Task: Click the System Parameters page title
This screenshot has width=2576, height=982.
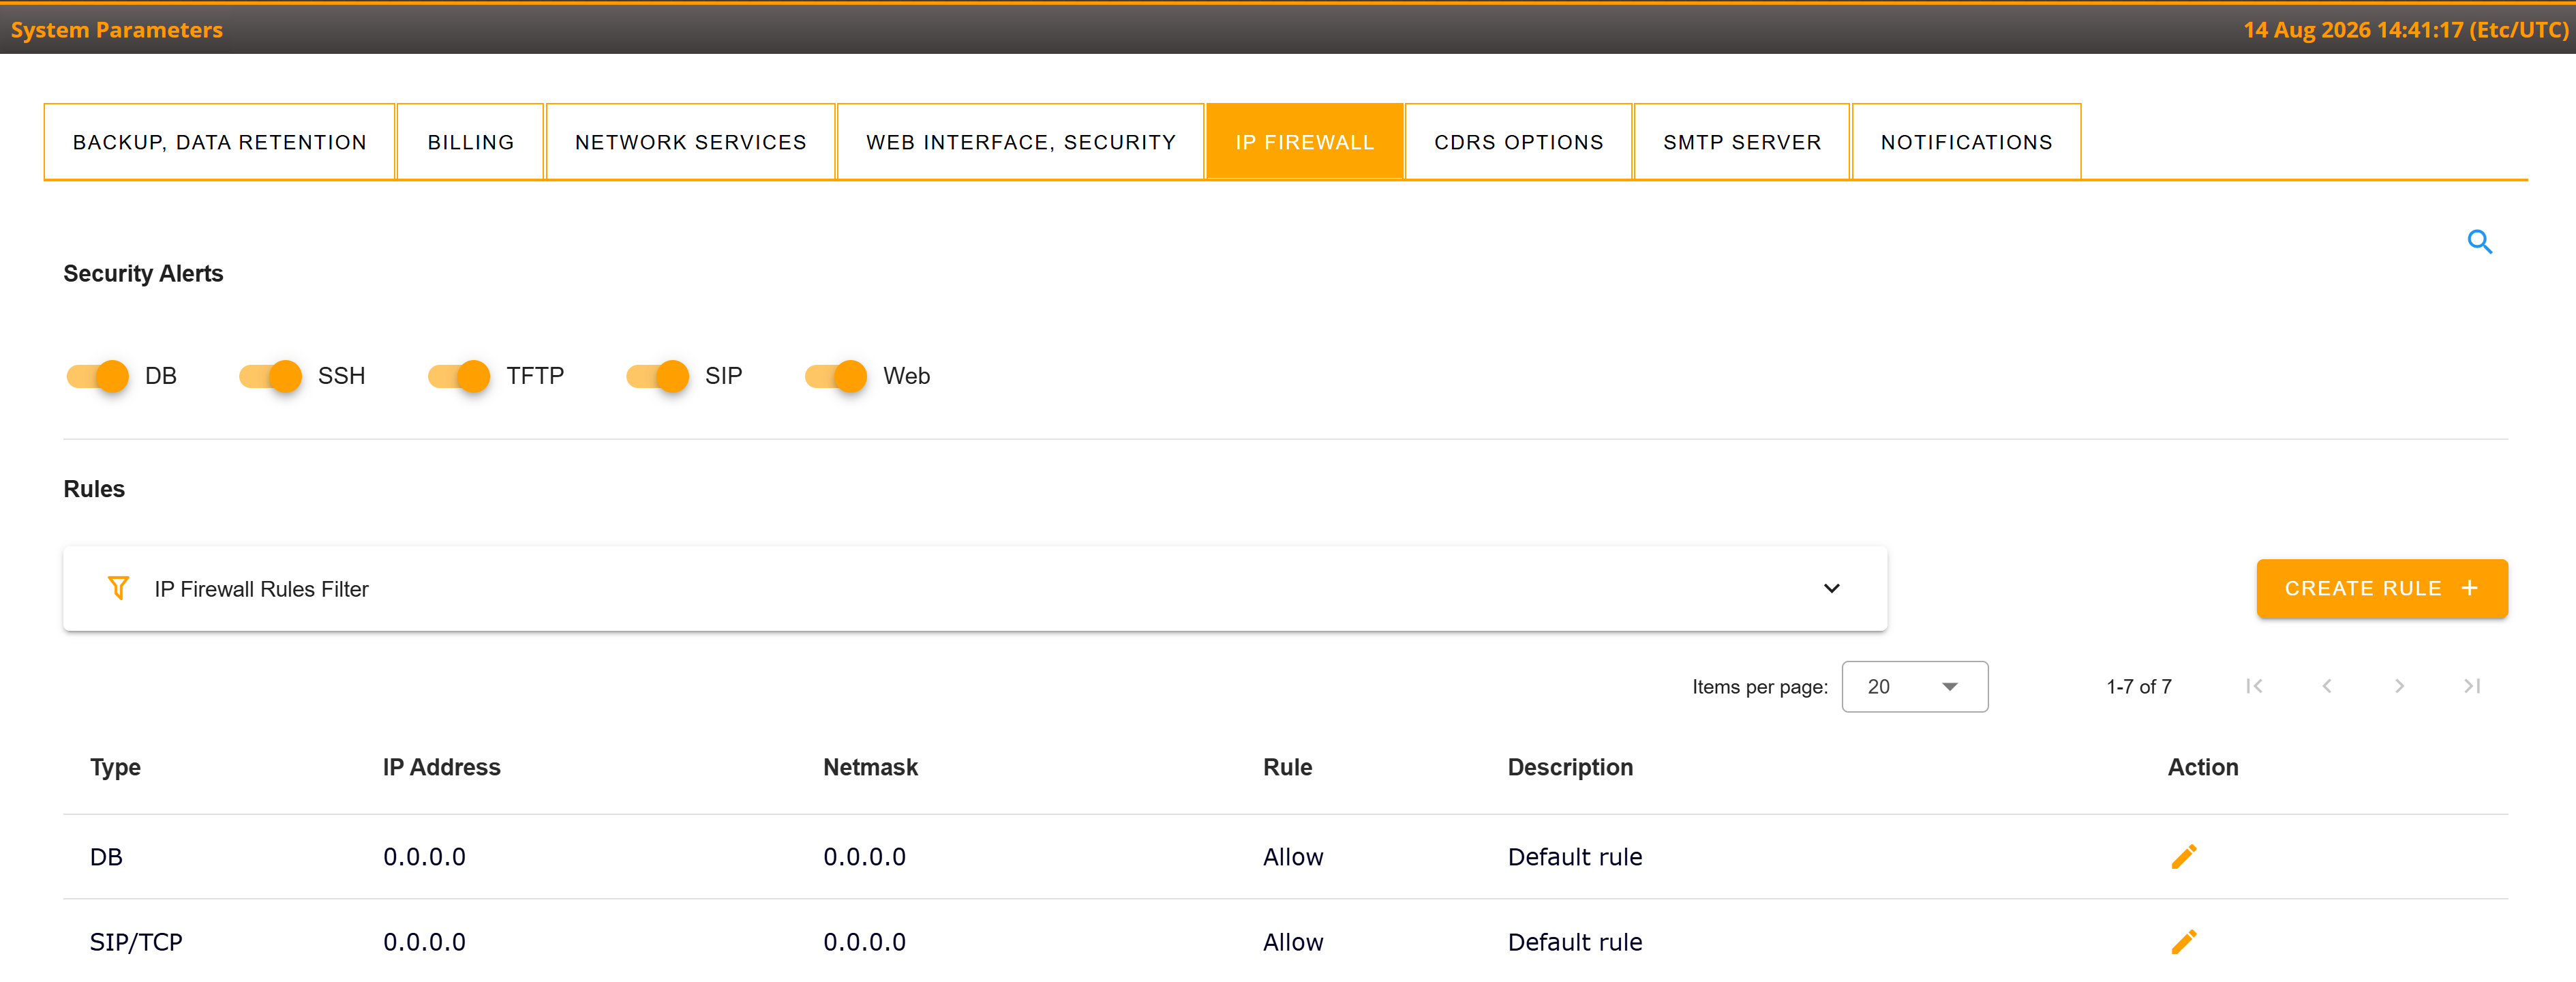Action: tap(117, 30)
